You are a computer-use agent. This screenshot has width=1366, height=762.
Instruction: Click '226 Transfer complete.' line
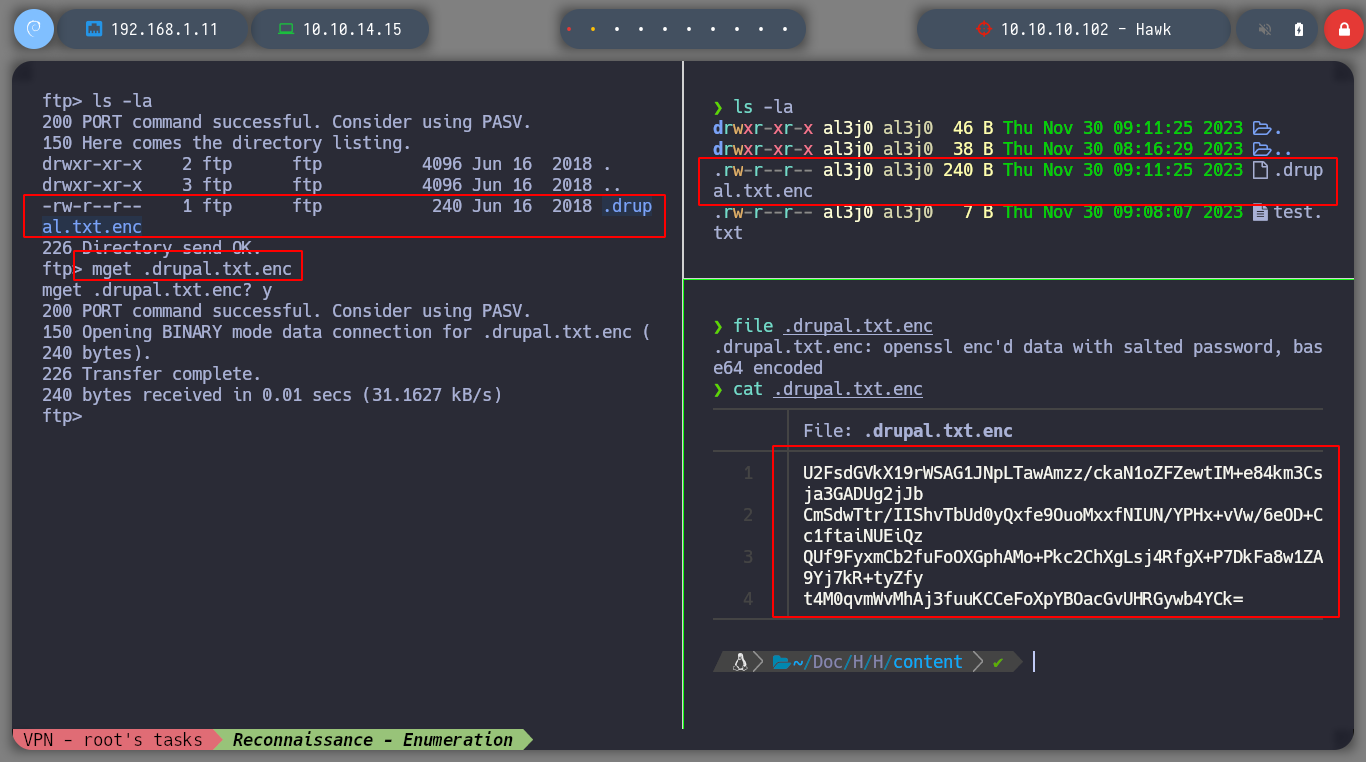pos(152,374)
